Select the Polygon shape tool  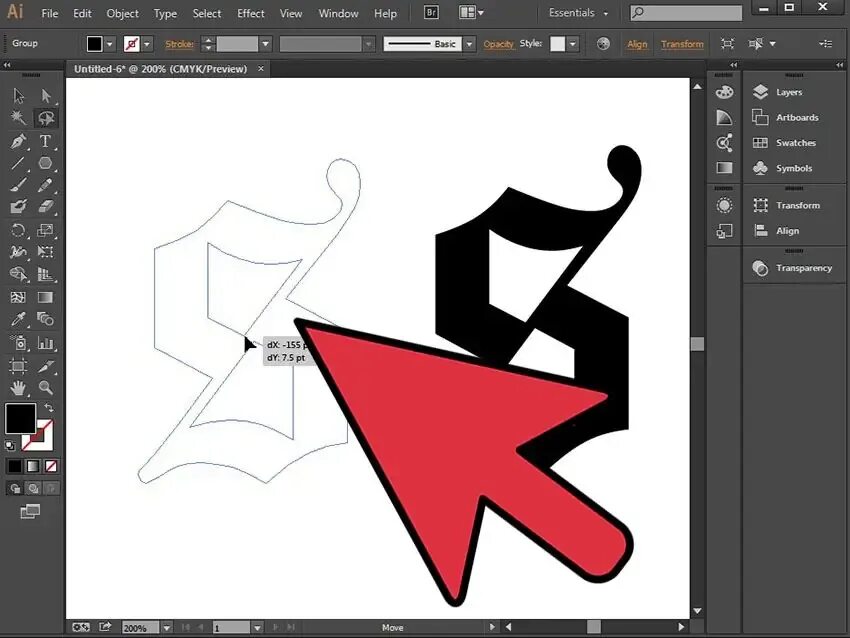[x=46, y=163]
